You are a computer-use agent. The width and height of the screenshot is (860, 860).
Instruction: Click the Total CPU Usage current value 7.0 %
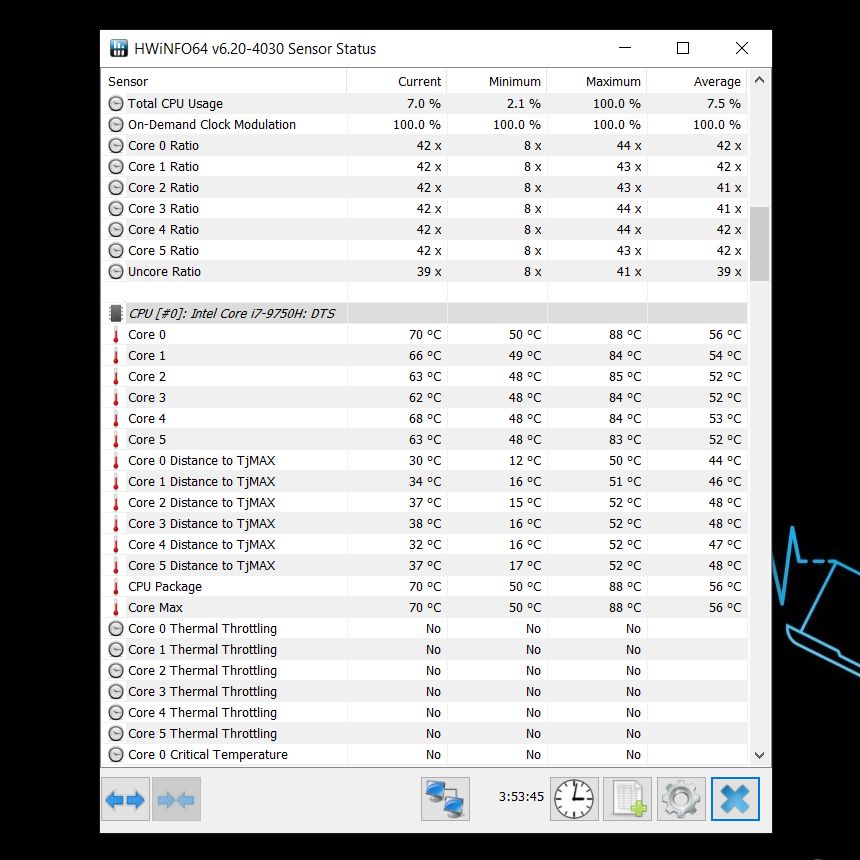point(424,104)
